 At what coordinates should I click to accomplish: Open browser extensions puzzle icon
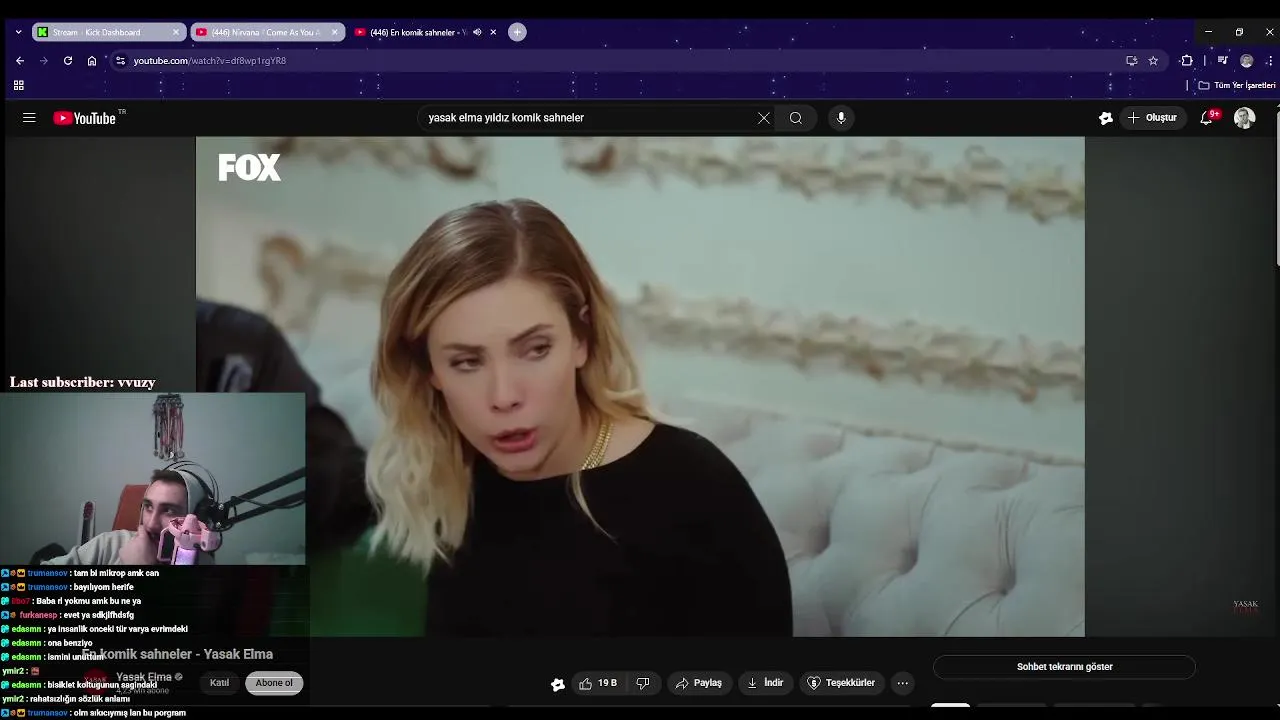1187,61
